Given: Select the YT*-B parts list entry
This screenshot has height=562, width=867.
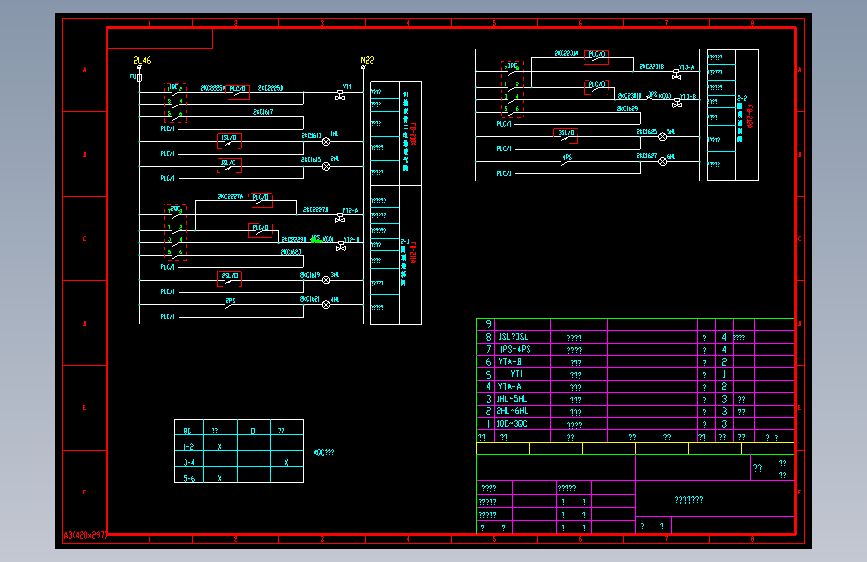Looking at the screenshot, I should [509, 362].
